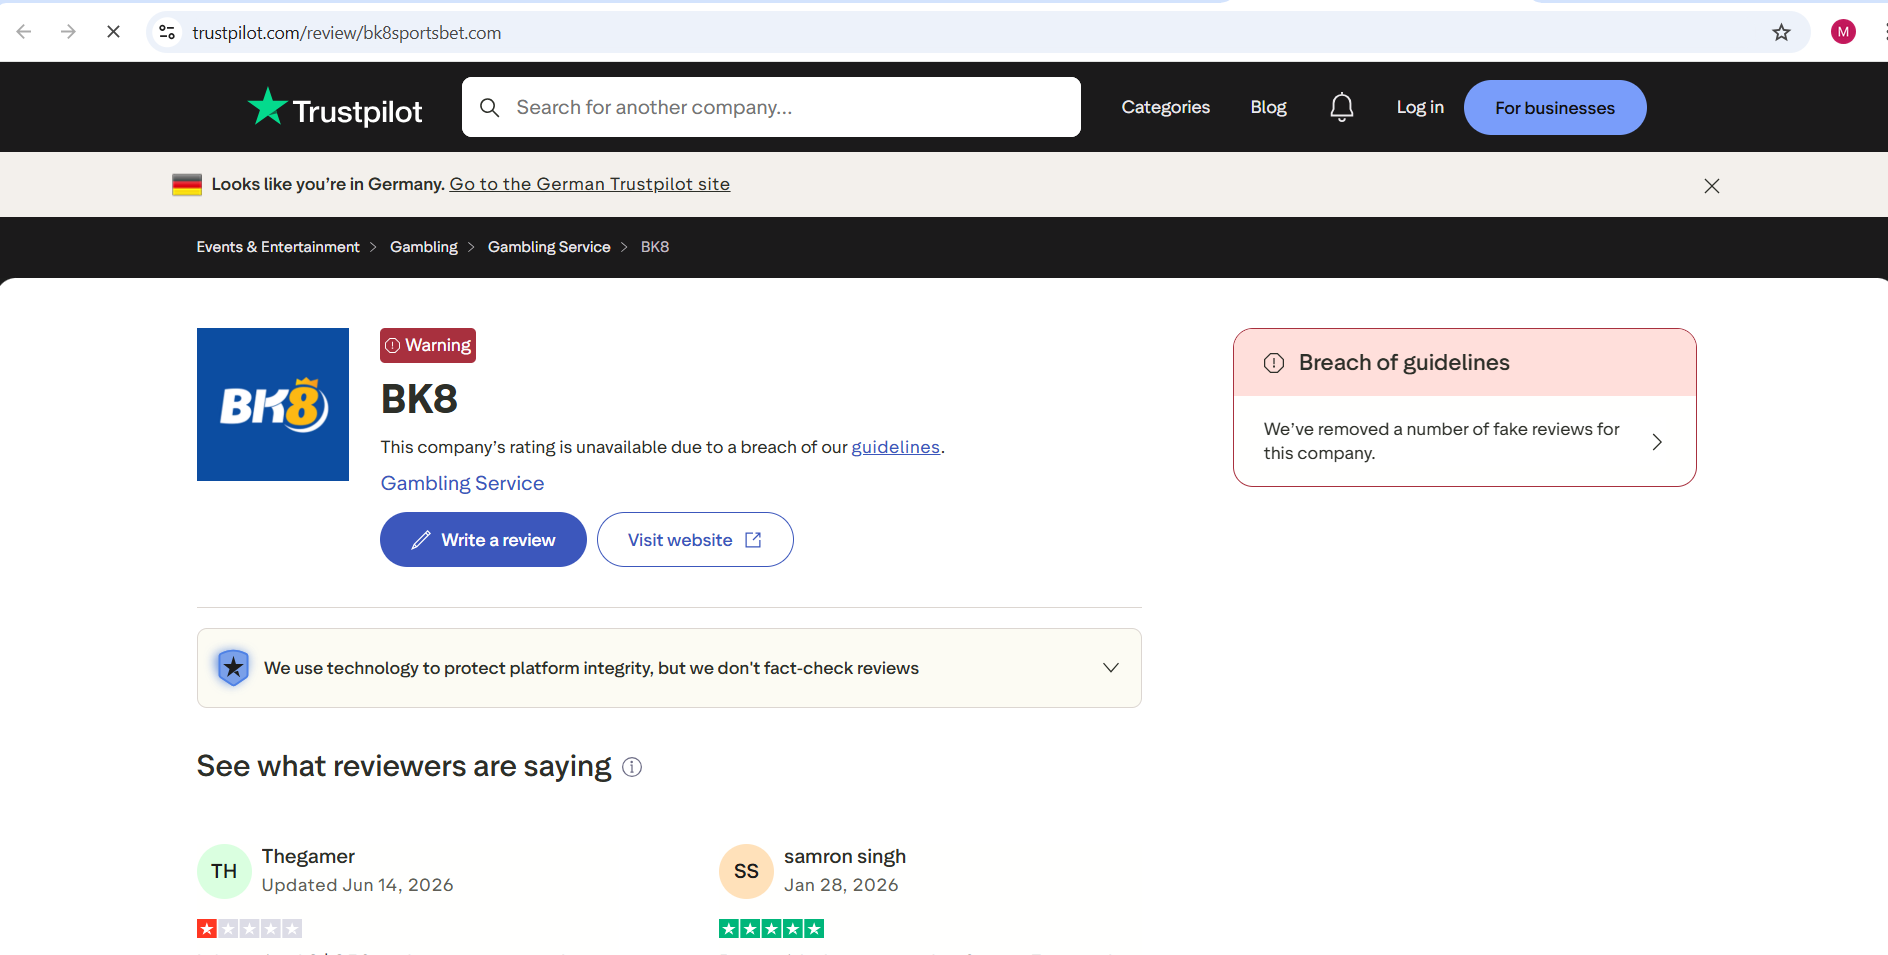This screenshot has width=1888, height=955.
Task: Click reviewer name samron singh
Action: tap(845, 856)
